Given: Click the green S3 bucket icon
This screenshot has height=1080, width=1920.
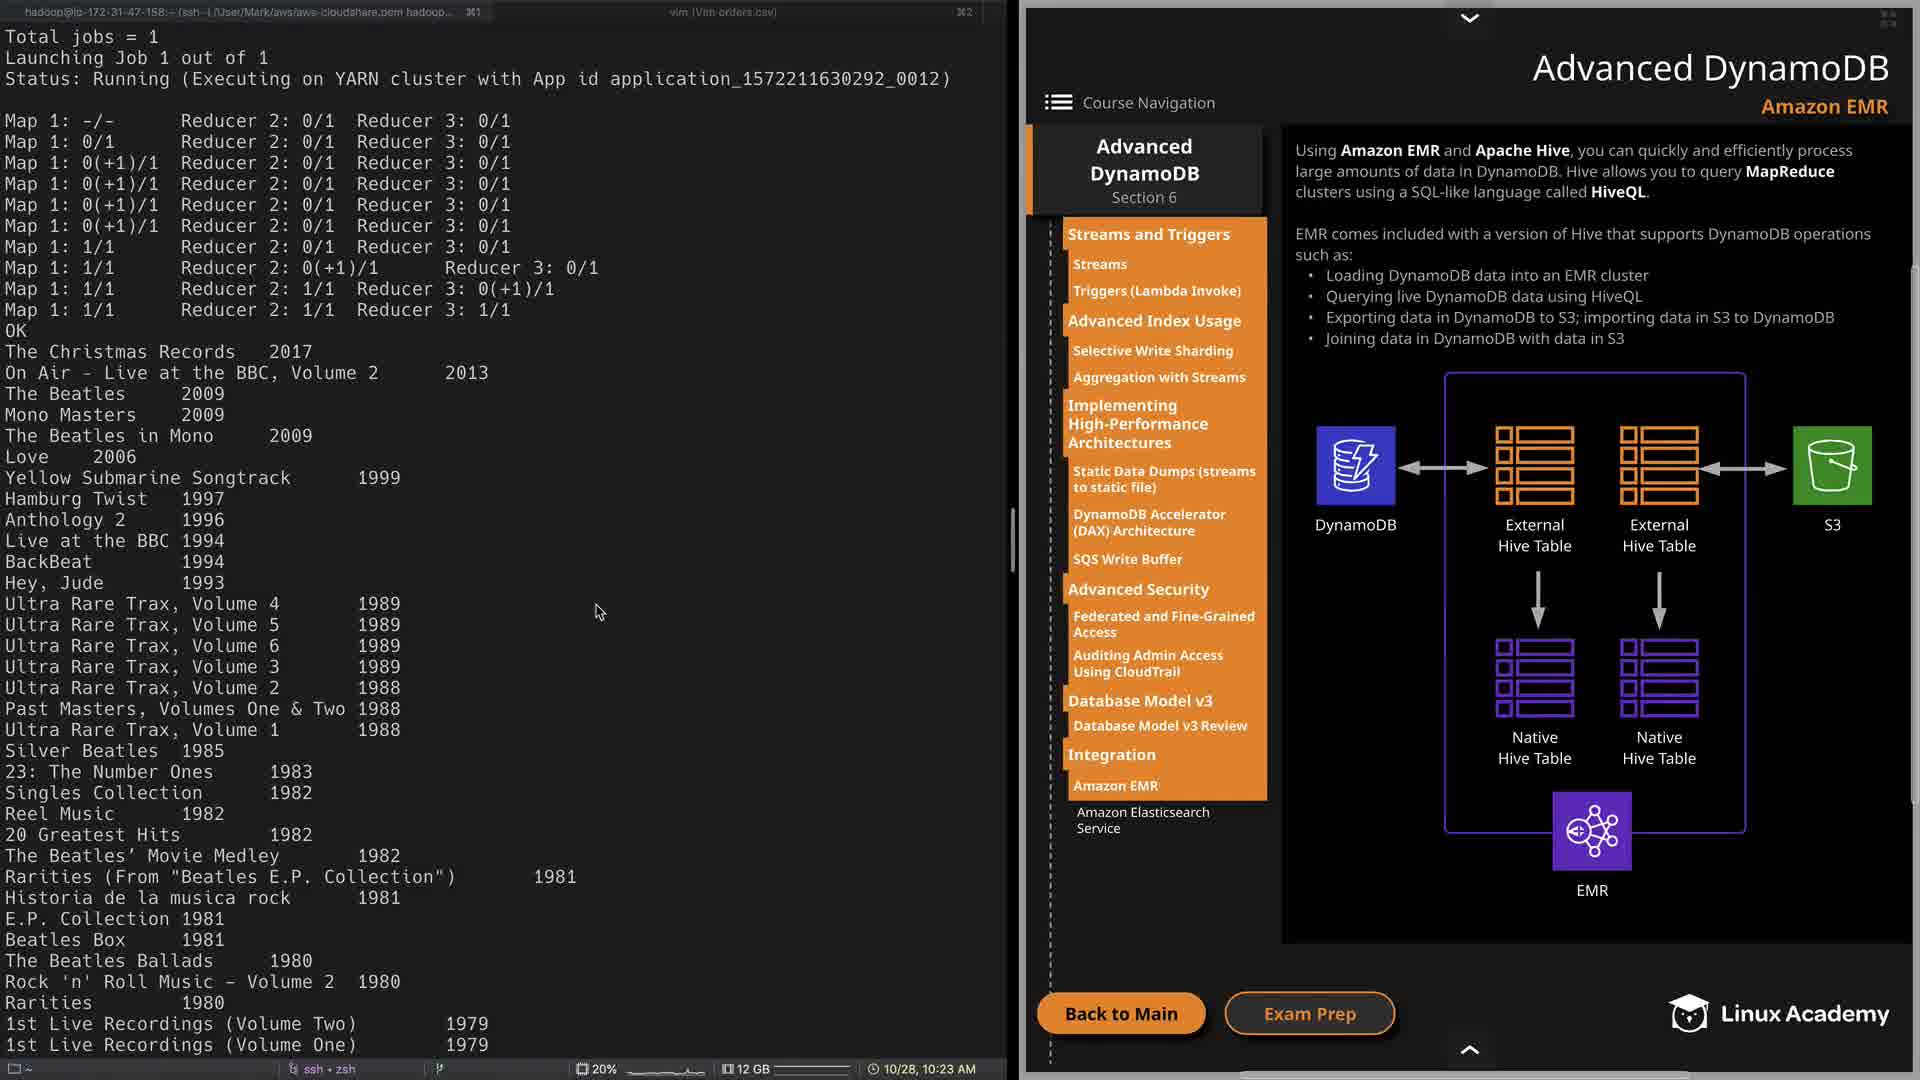Looking at the screenshot, I should (1831, 466).
